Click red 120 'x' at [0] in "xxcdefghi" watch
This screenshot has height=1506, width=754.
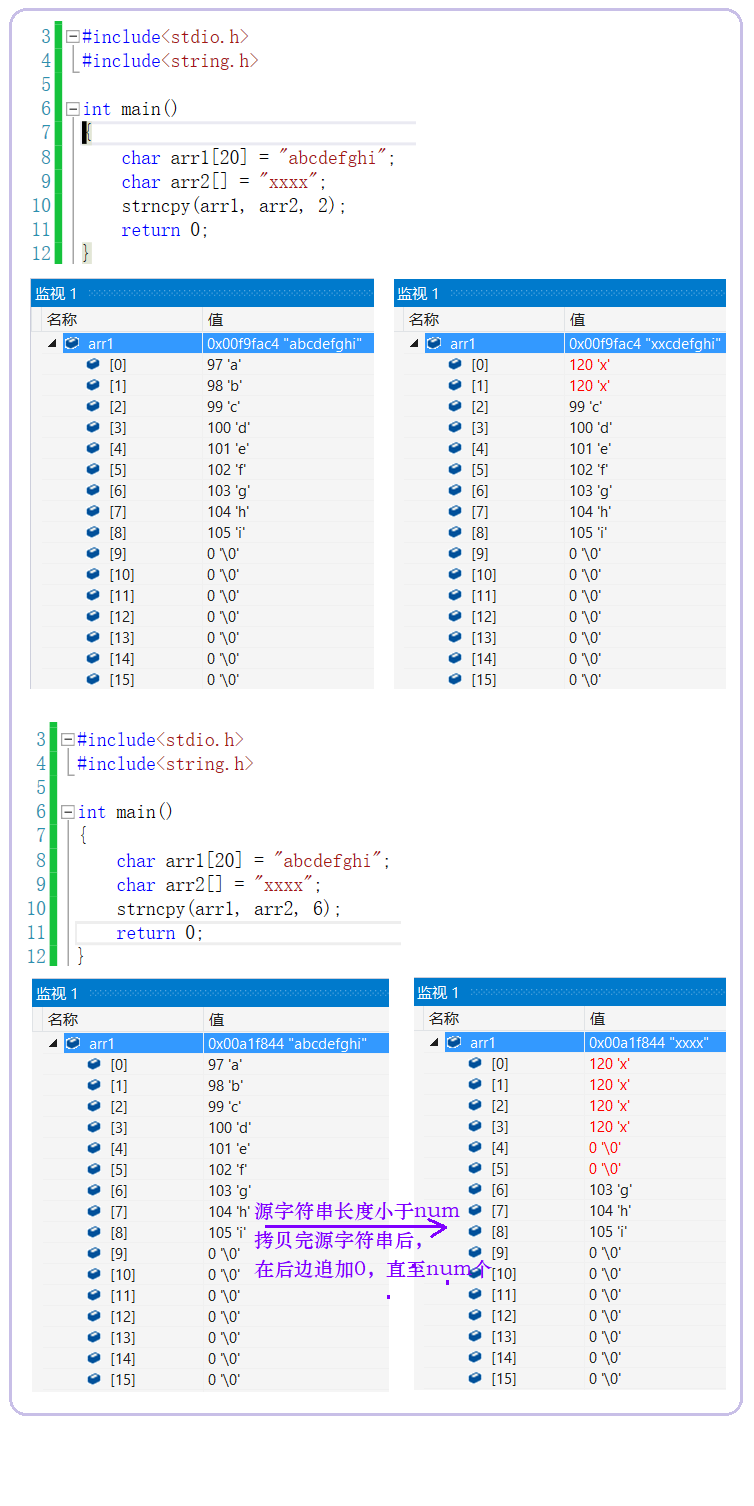[x=589, y=364]
